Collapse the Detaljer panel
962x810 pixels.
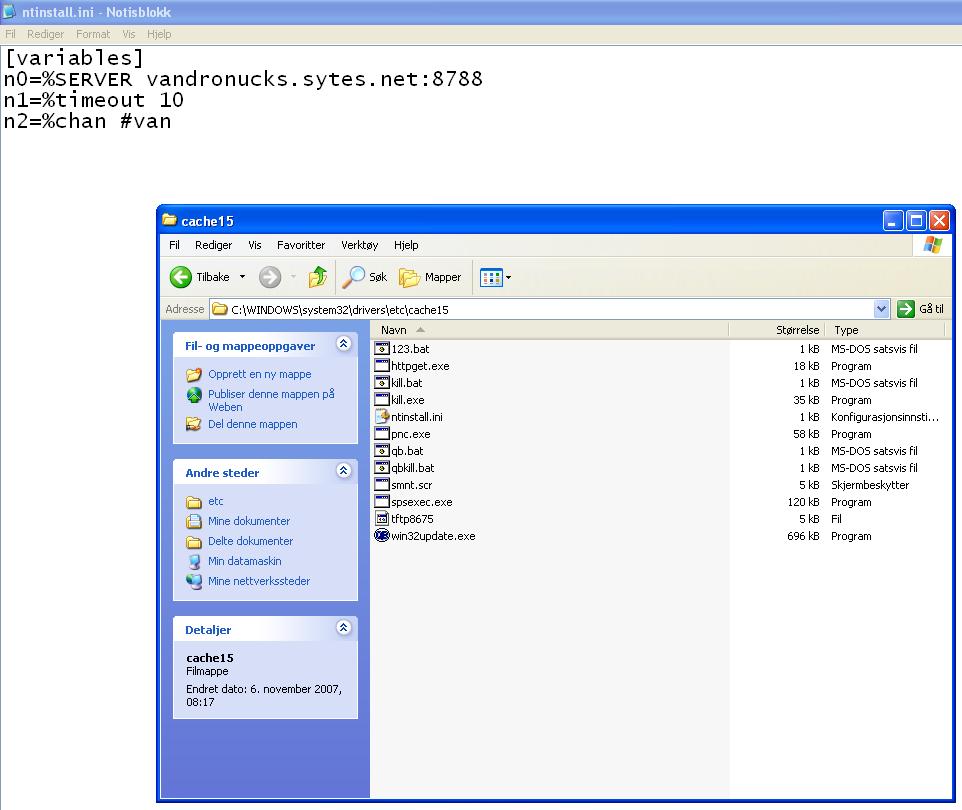[x=344, y=628]
